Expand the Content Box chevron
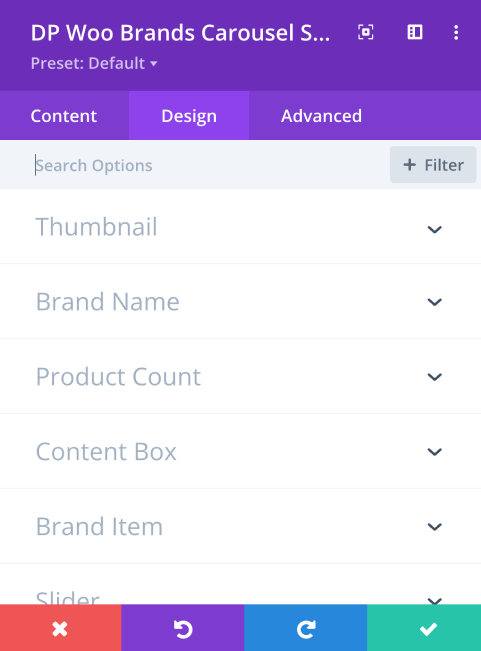Image resolution: width=481 pixels, height=651 pixels. pyautogui.click(x=435, y=452)
